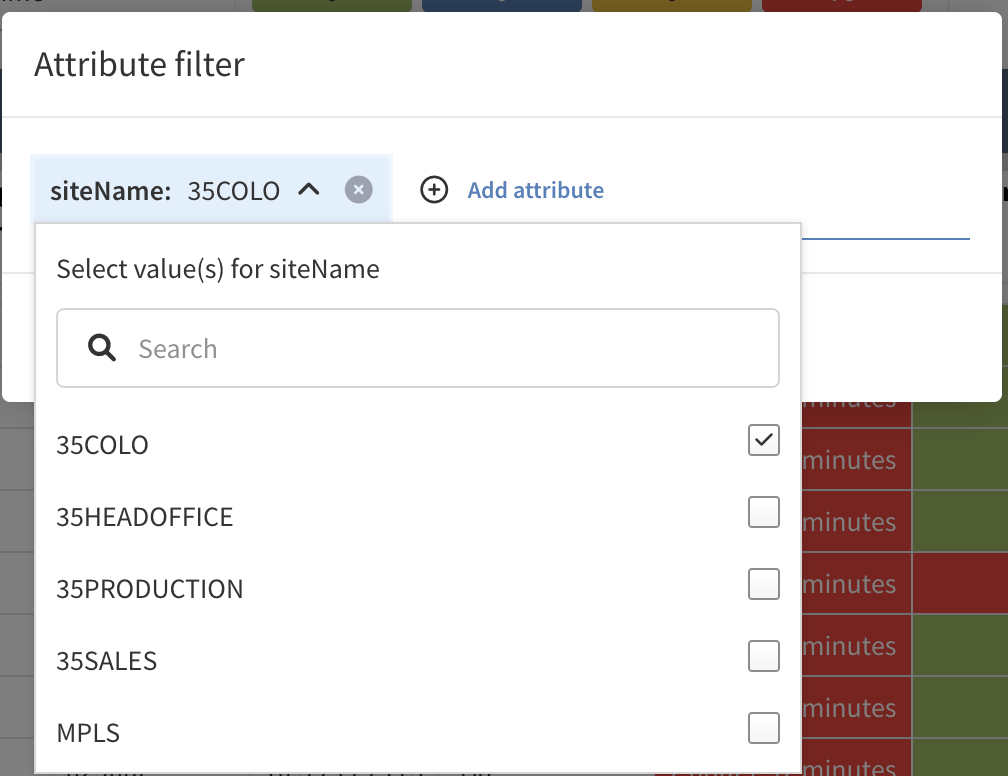
Task: Select the 35HEADOFFICE option label
Action: pyautogui.click(x=145, y=517)
